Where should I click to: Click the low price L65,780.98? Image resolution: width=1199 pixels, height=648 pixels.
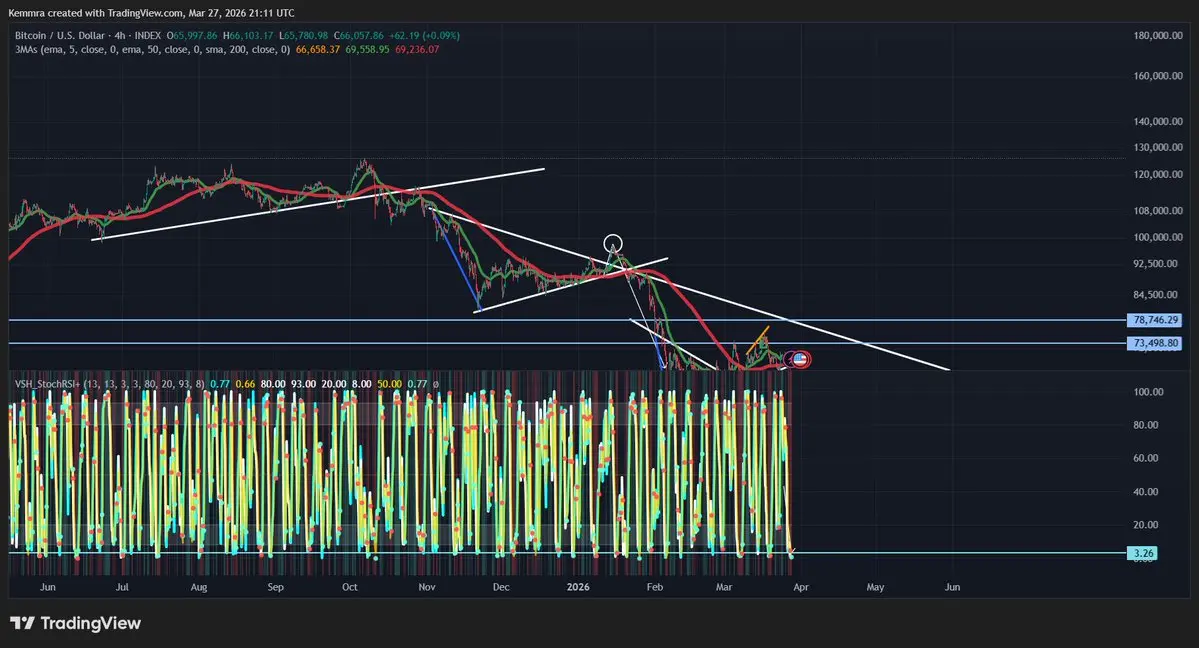pyautogui.click(x=304, y=35)
